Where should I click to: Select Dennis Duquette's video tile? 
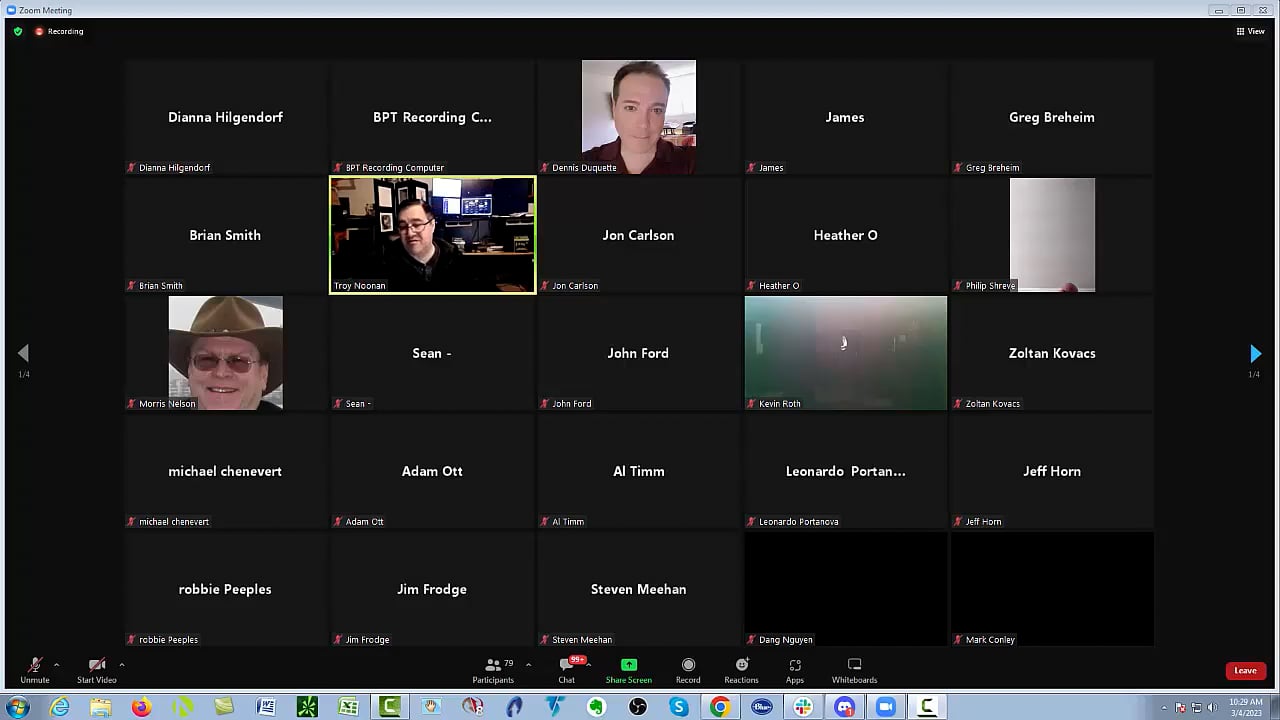[x=639, y=117]
